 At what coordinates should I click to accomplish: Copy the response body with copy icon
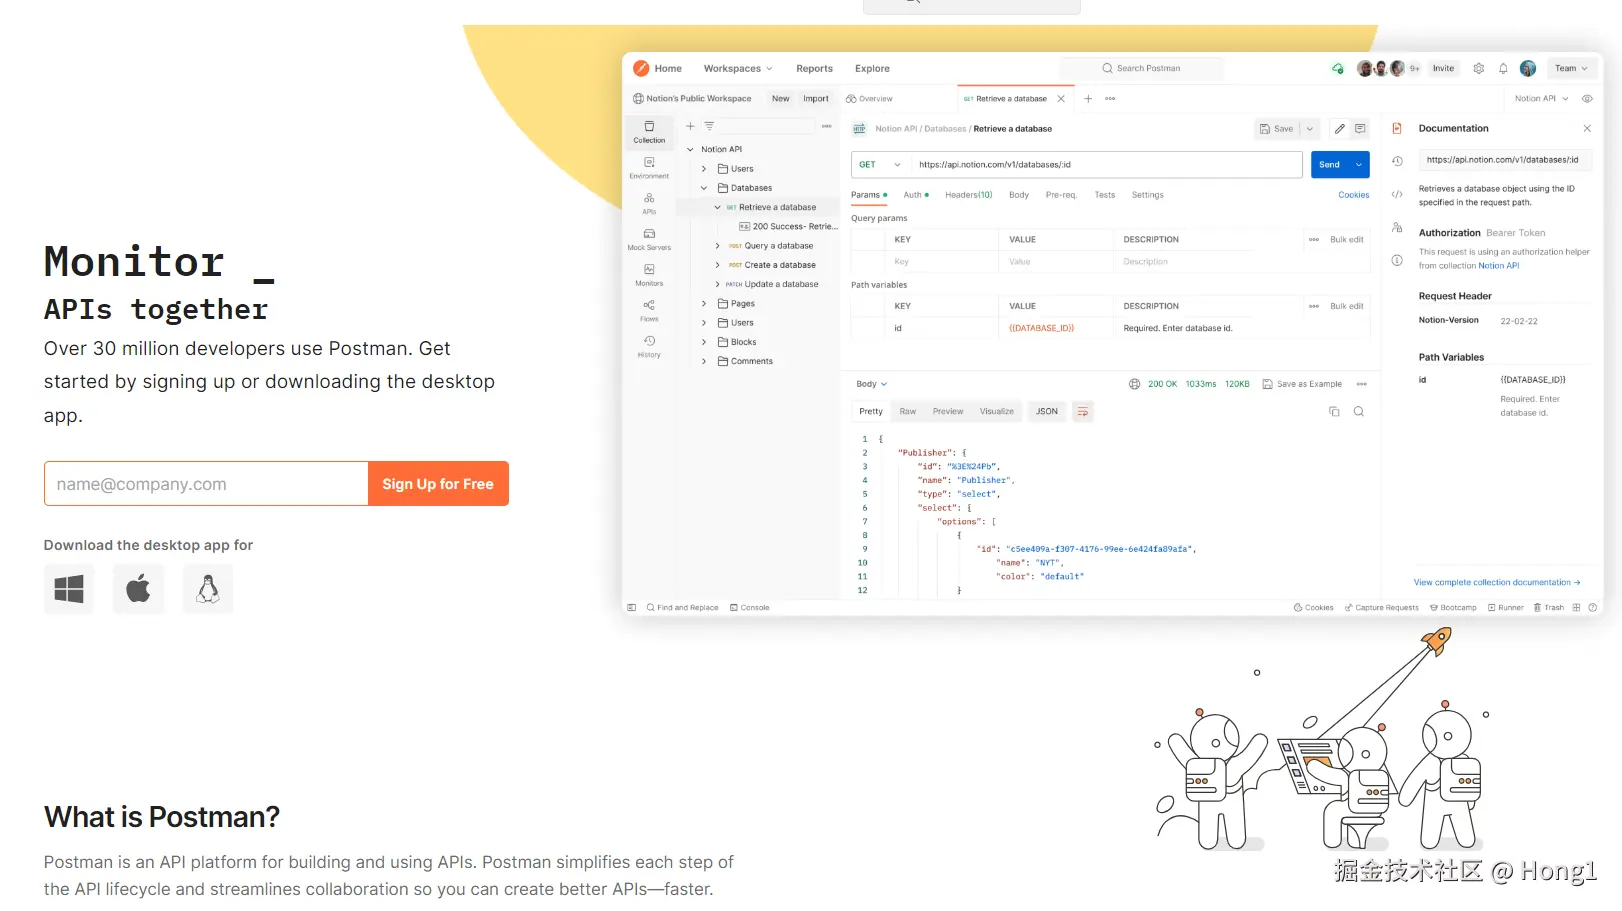(1334, 411)
